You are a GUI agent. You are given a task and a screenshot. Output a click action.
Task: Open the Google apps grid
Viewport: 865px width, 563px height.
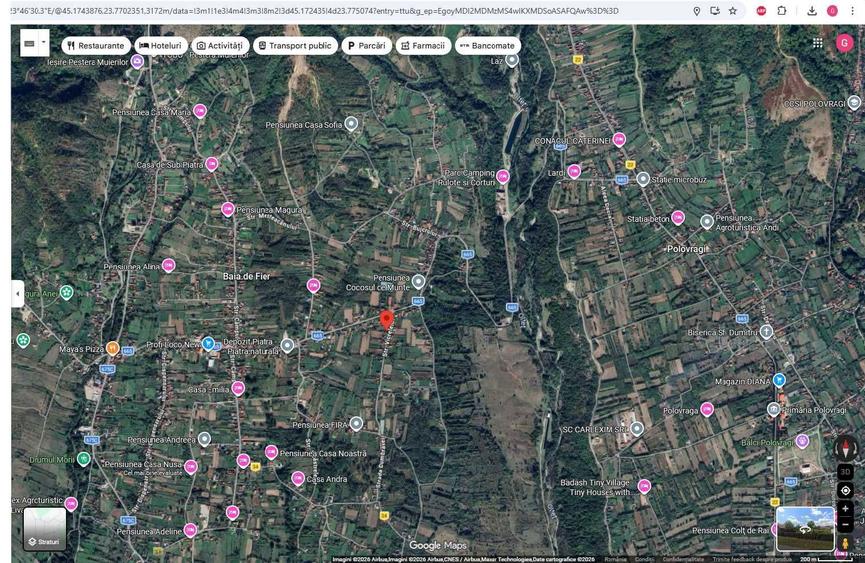click(x=817, y=43)
